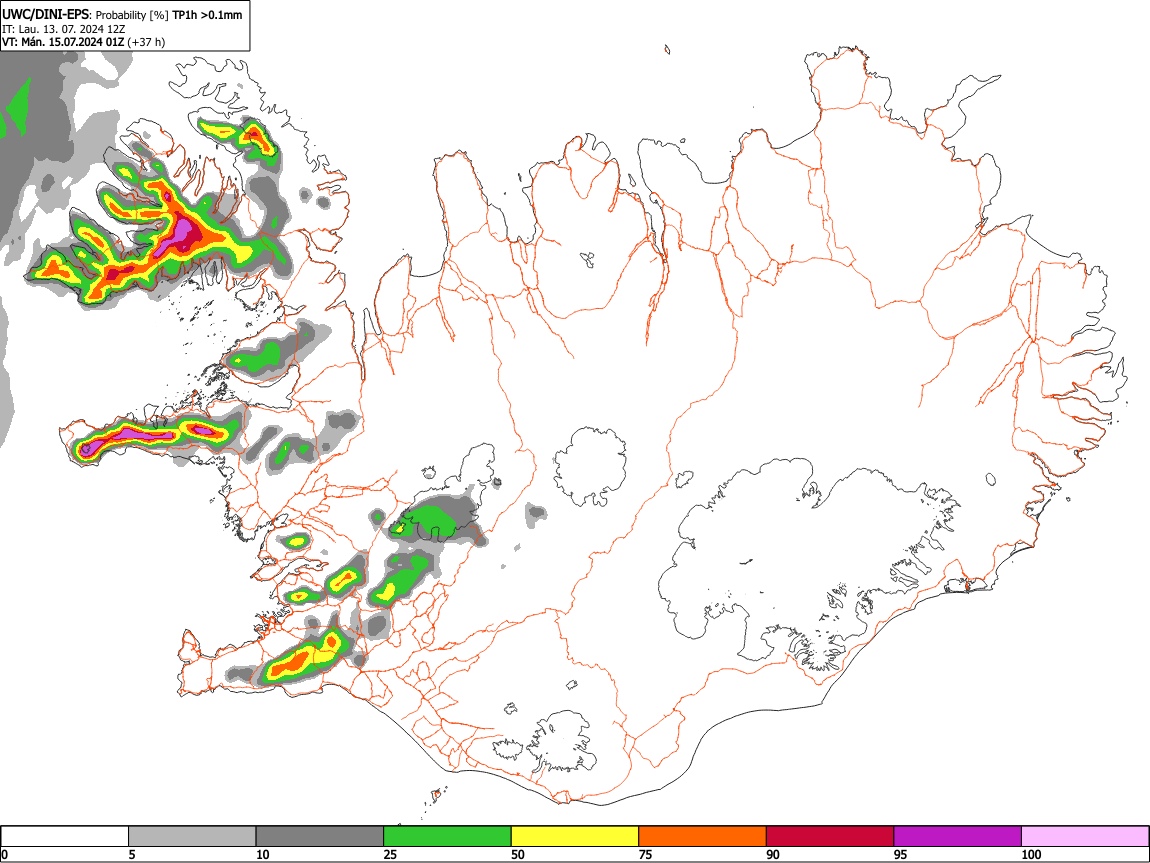Click the legend value '95'

[901, 854]
